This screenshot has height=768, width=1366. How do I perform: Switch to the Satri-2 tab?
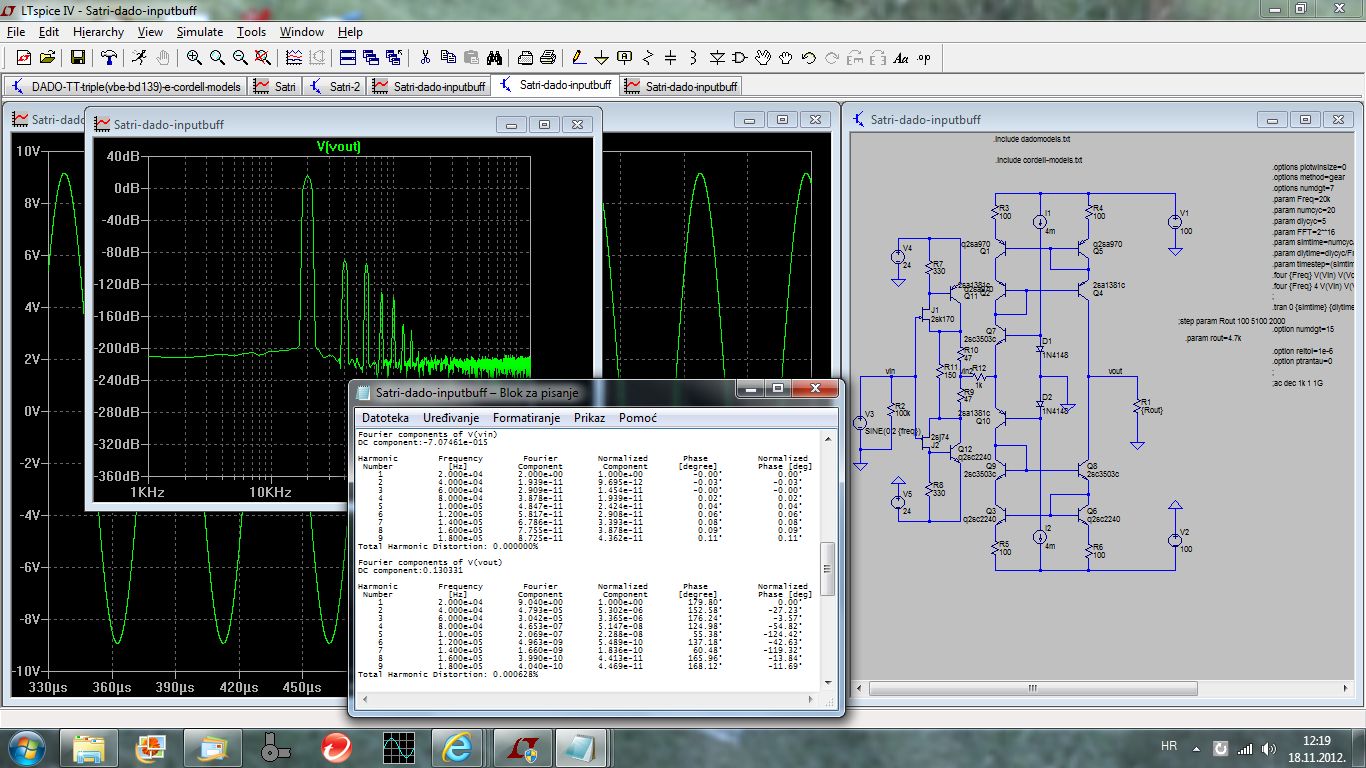tap(335, 86)
